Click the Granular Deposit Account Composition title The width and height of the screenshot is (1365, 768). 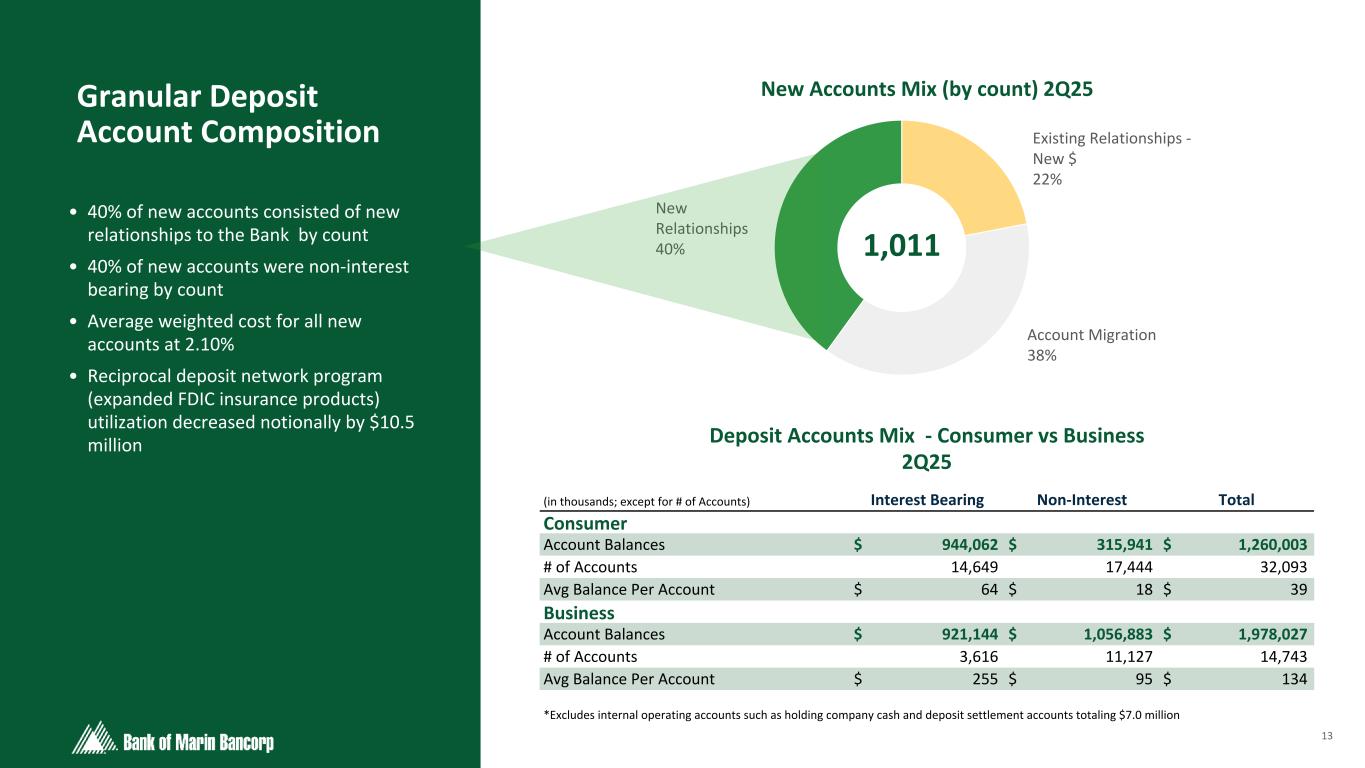[x=228, y=114]
